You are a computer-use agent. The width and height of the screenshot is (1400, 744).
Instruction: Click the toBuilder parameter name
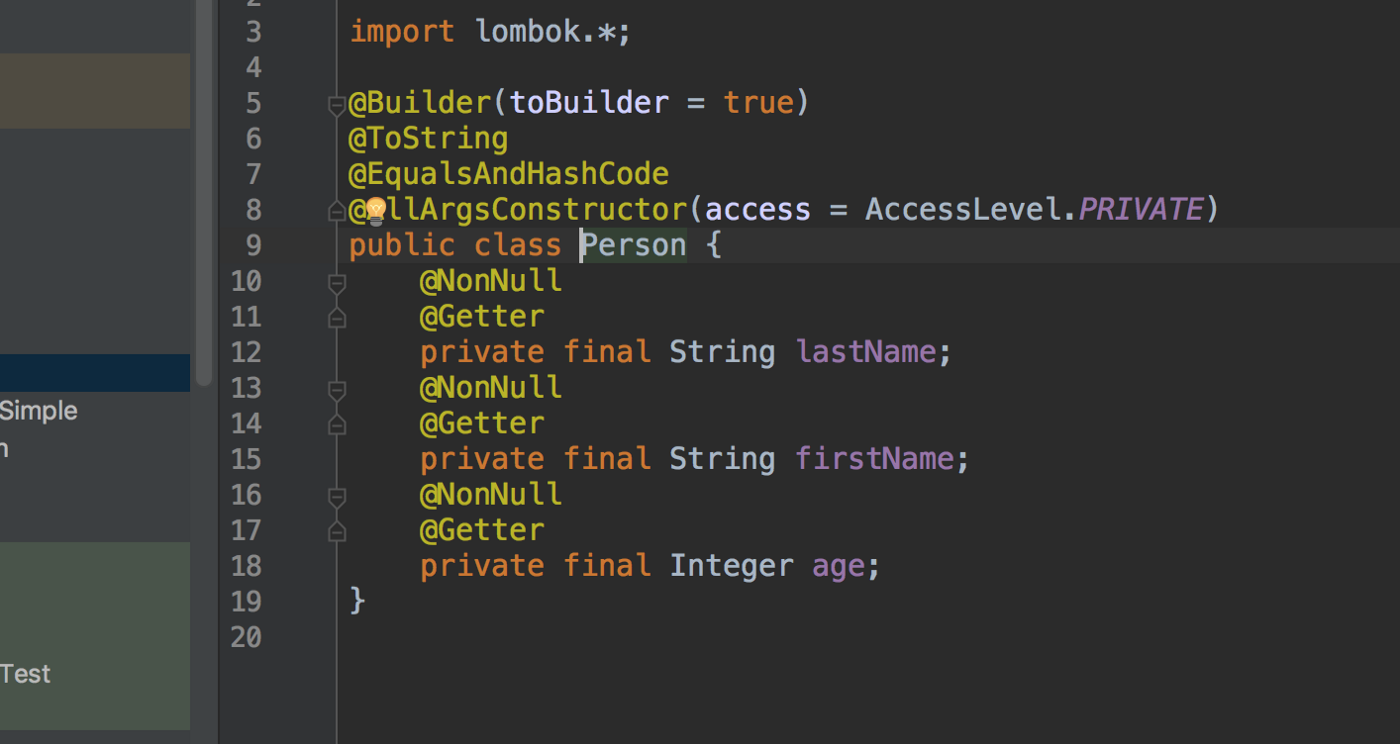point(589,103)
